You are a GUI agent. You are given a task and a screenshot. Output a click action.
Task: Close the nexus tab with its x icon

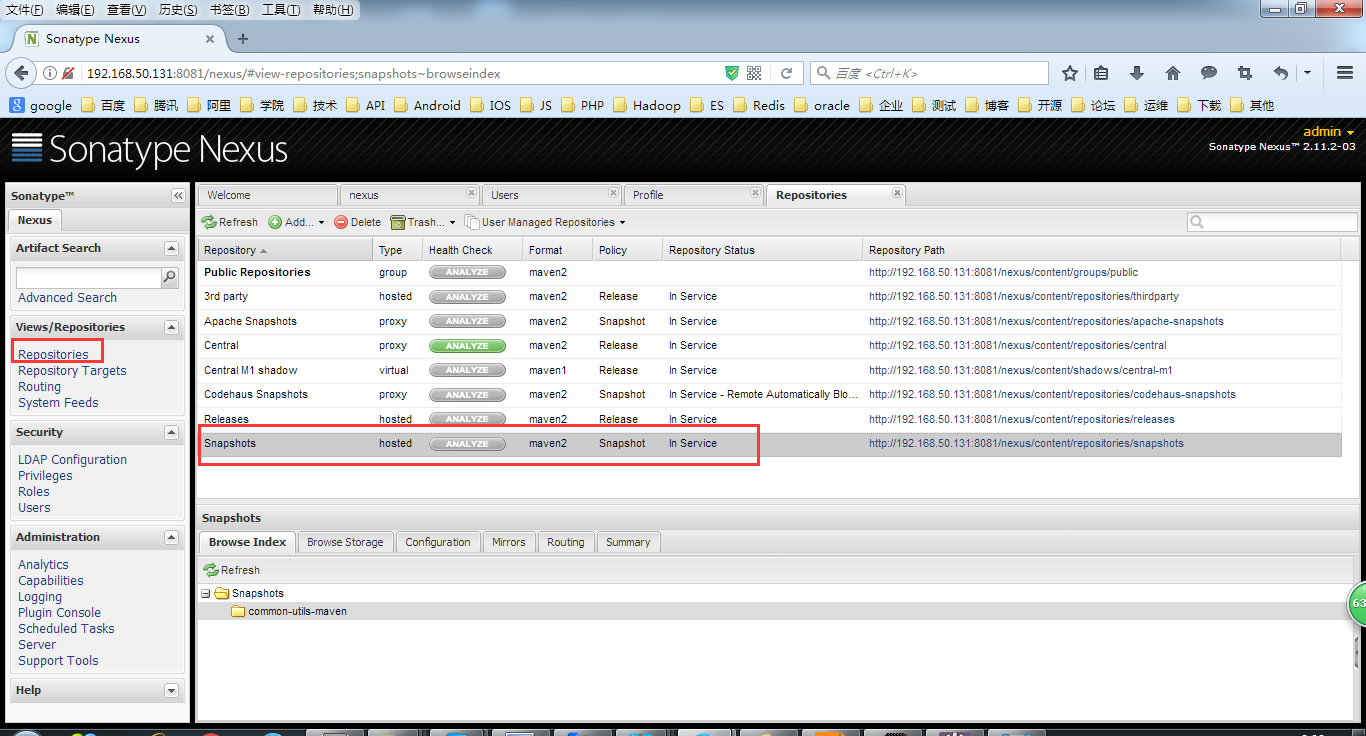pos(471,193)
